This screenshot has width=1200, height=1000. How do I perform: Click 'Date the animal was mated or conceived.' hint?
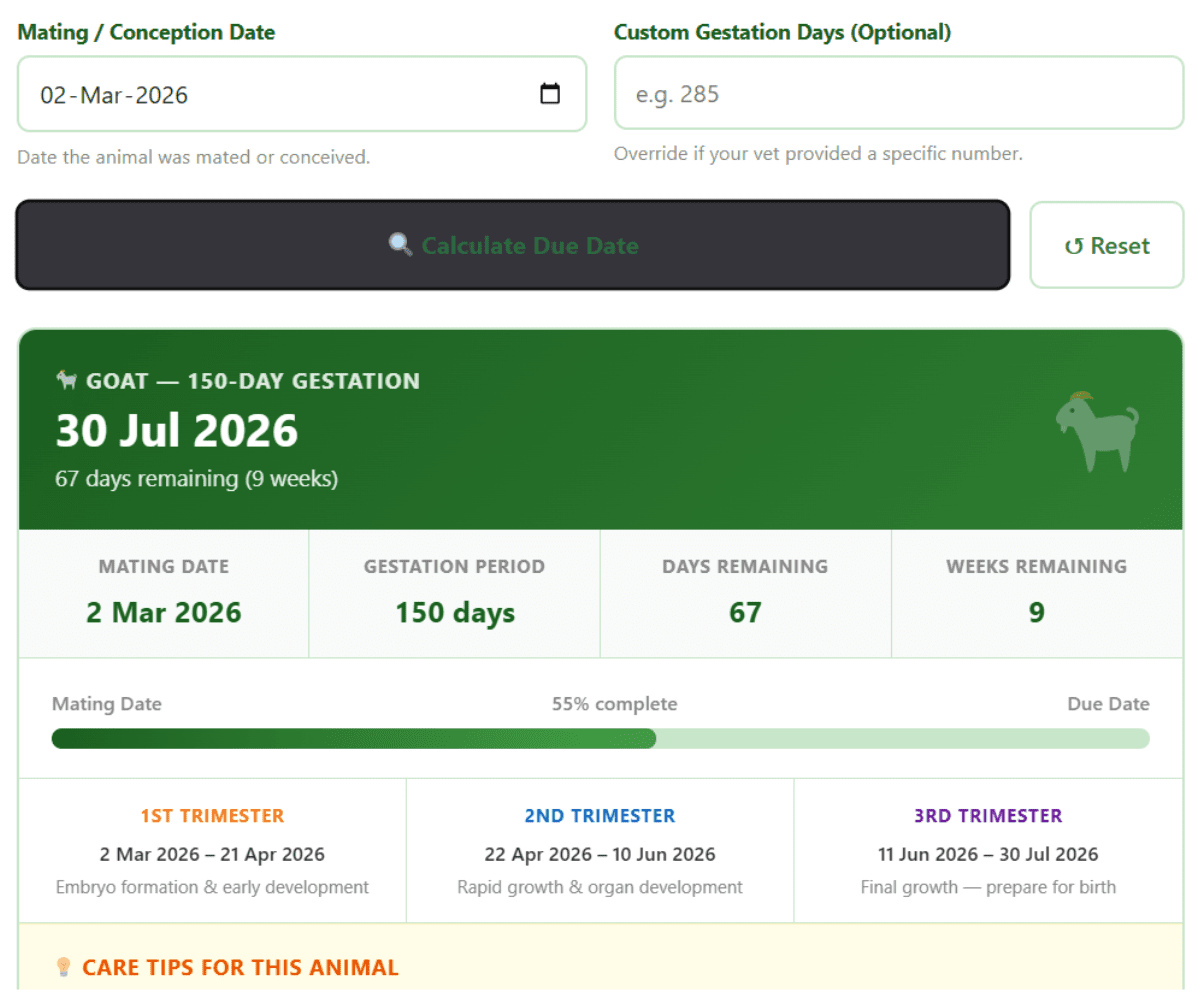194,157
